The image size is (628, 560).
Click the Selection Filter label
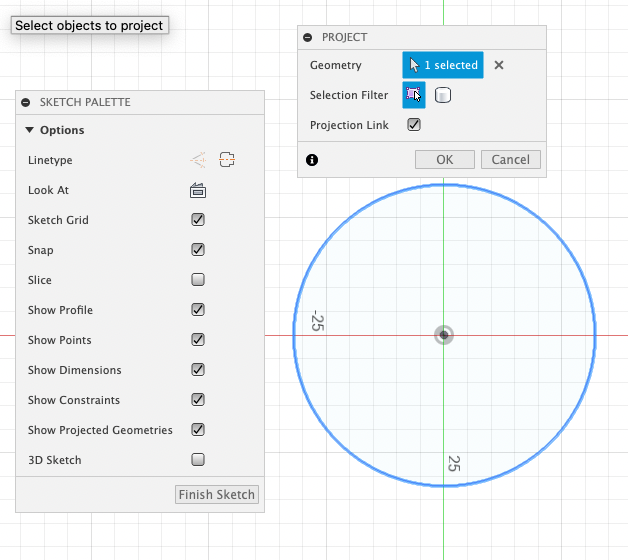coord(349,95)
